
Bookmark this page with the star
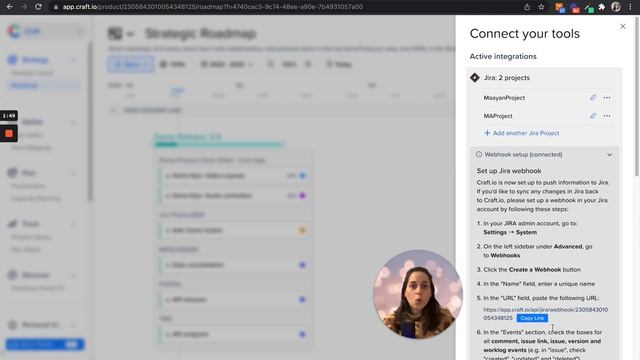(x=541, y=7)
